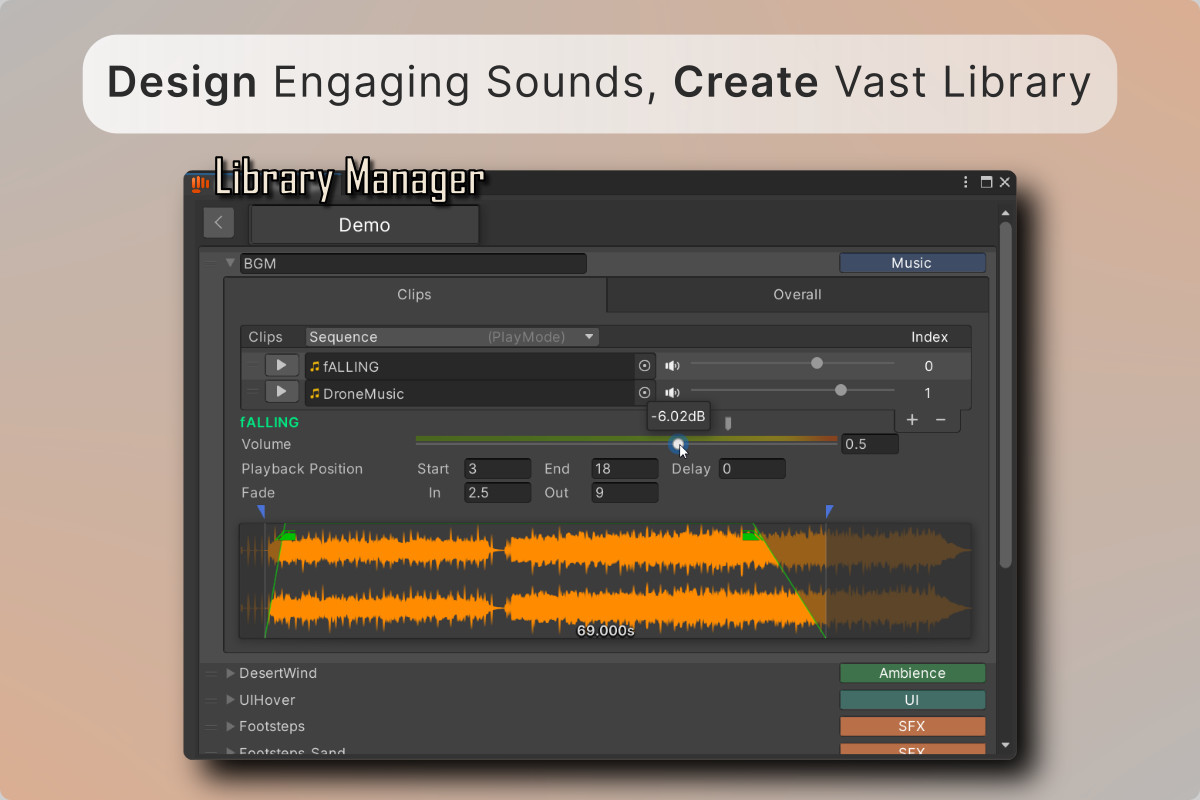The image size is (1200, 800).
Task: Click the left green fade-in handle
Action: [287, 537]
